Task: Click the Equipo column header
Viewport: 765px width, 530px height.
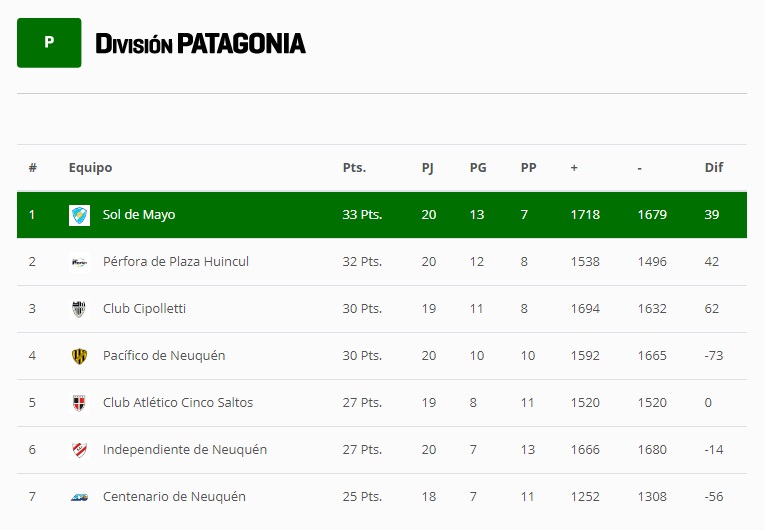Action: pos(90,168)
